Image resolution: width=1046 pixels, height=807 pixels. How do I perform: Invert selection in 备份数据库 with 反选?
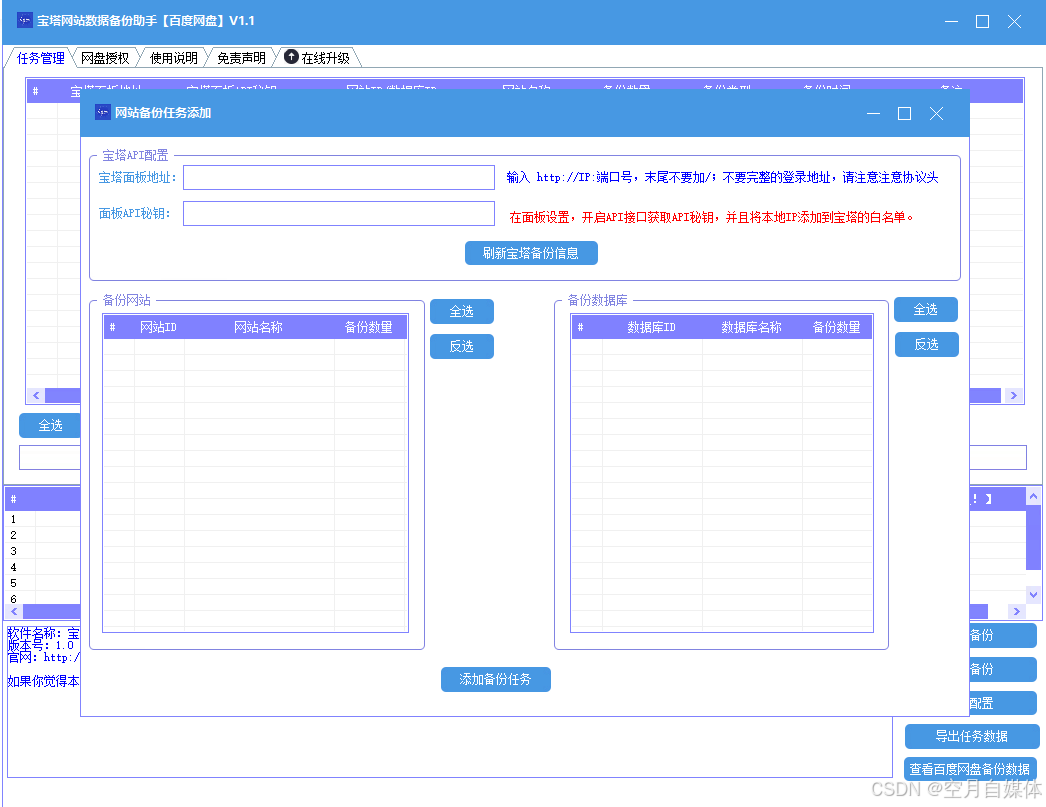coord(926,344)
